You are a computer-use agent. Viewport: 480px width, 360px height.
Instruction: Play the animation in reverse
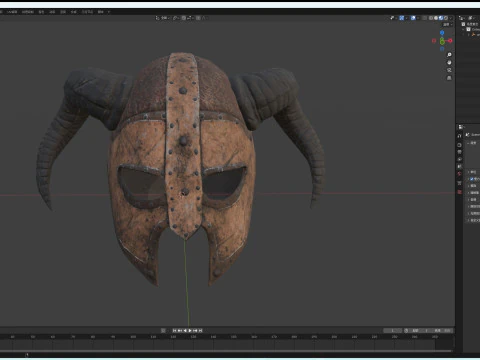pyautogui.click(x=185, y=331)
